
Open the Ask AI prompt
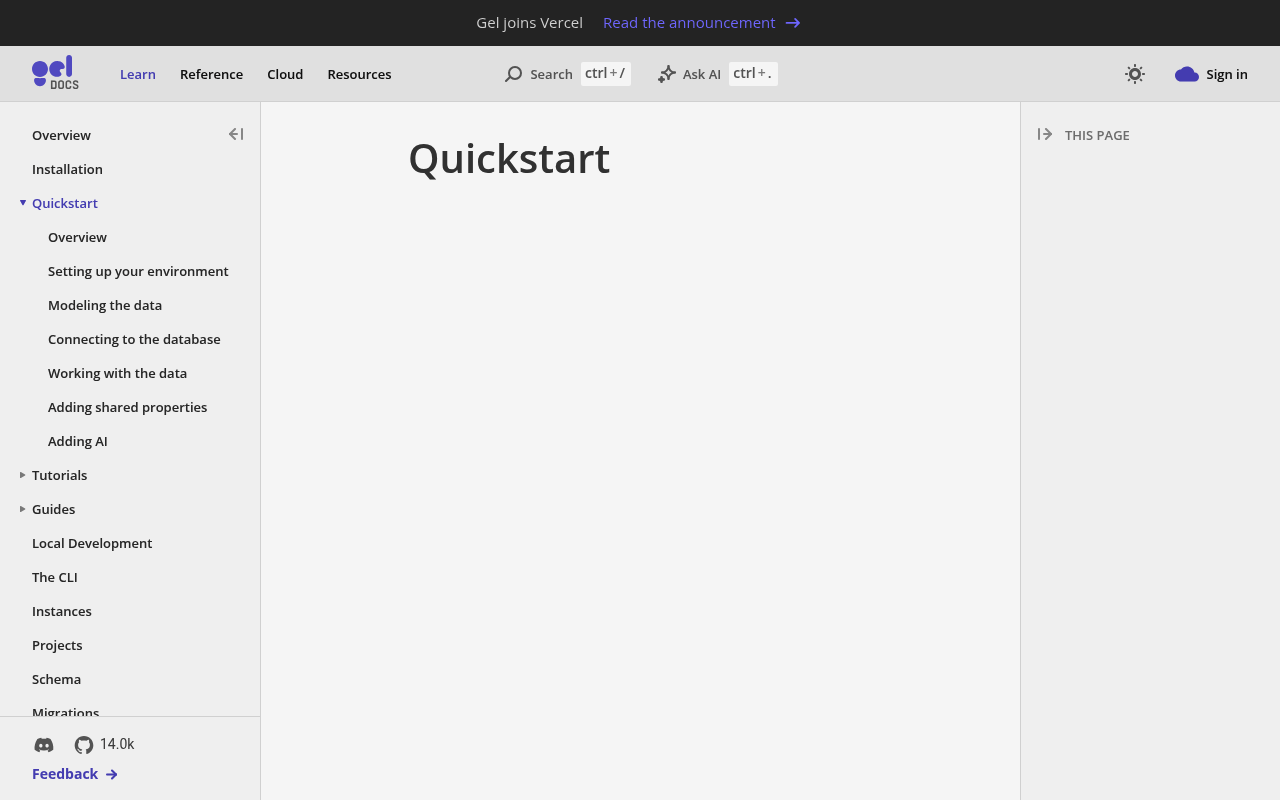coord(717,74)
